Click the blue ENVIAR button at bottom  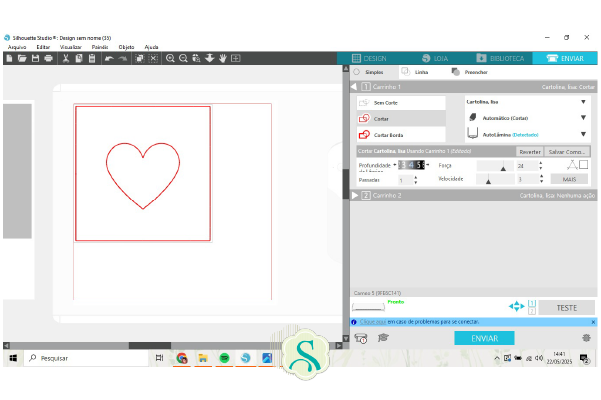[x=484, y=338]
